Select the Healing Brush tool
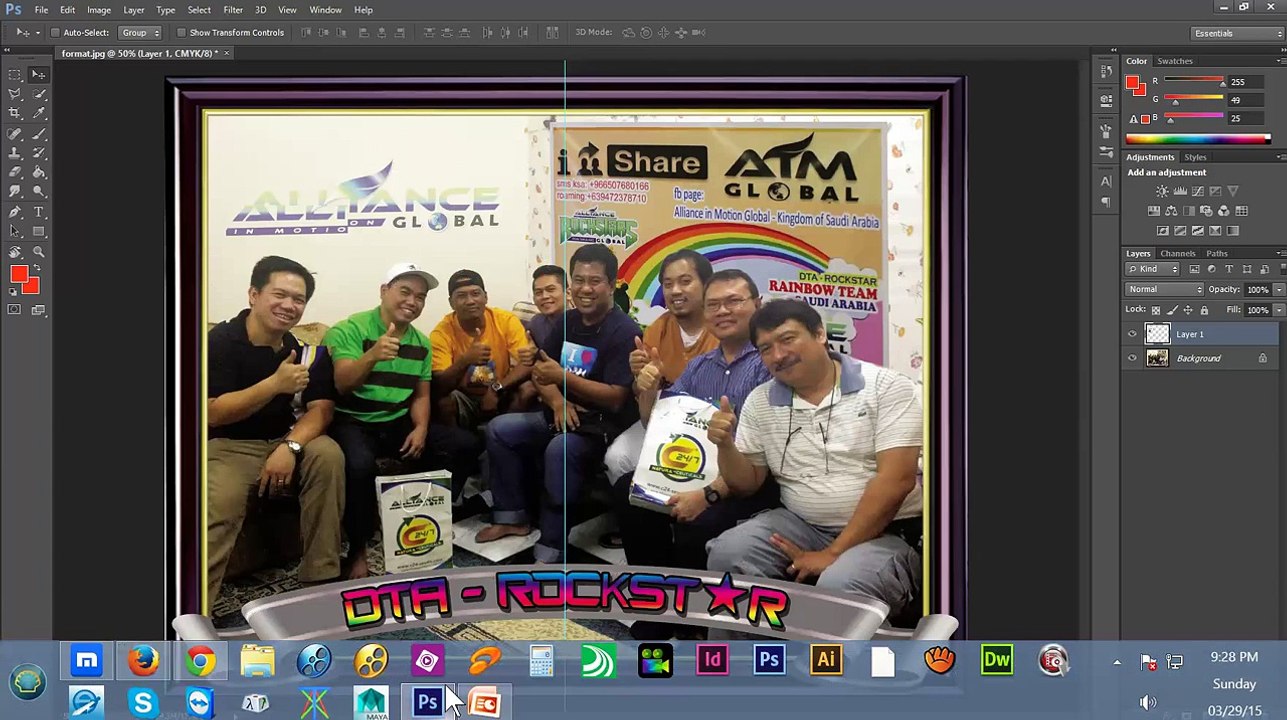The image size is (1287, 720). (x=15, y=134)
